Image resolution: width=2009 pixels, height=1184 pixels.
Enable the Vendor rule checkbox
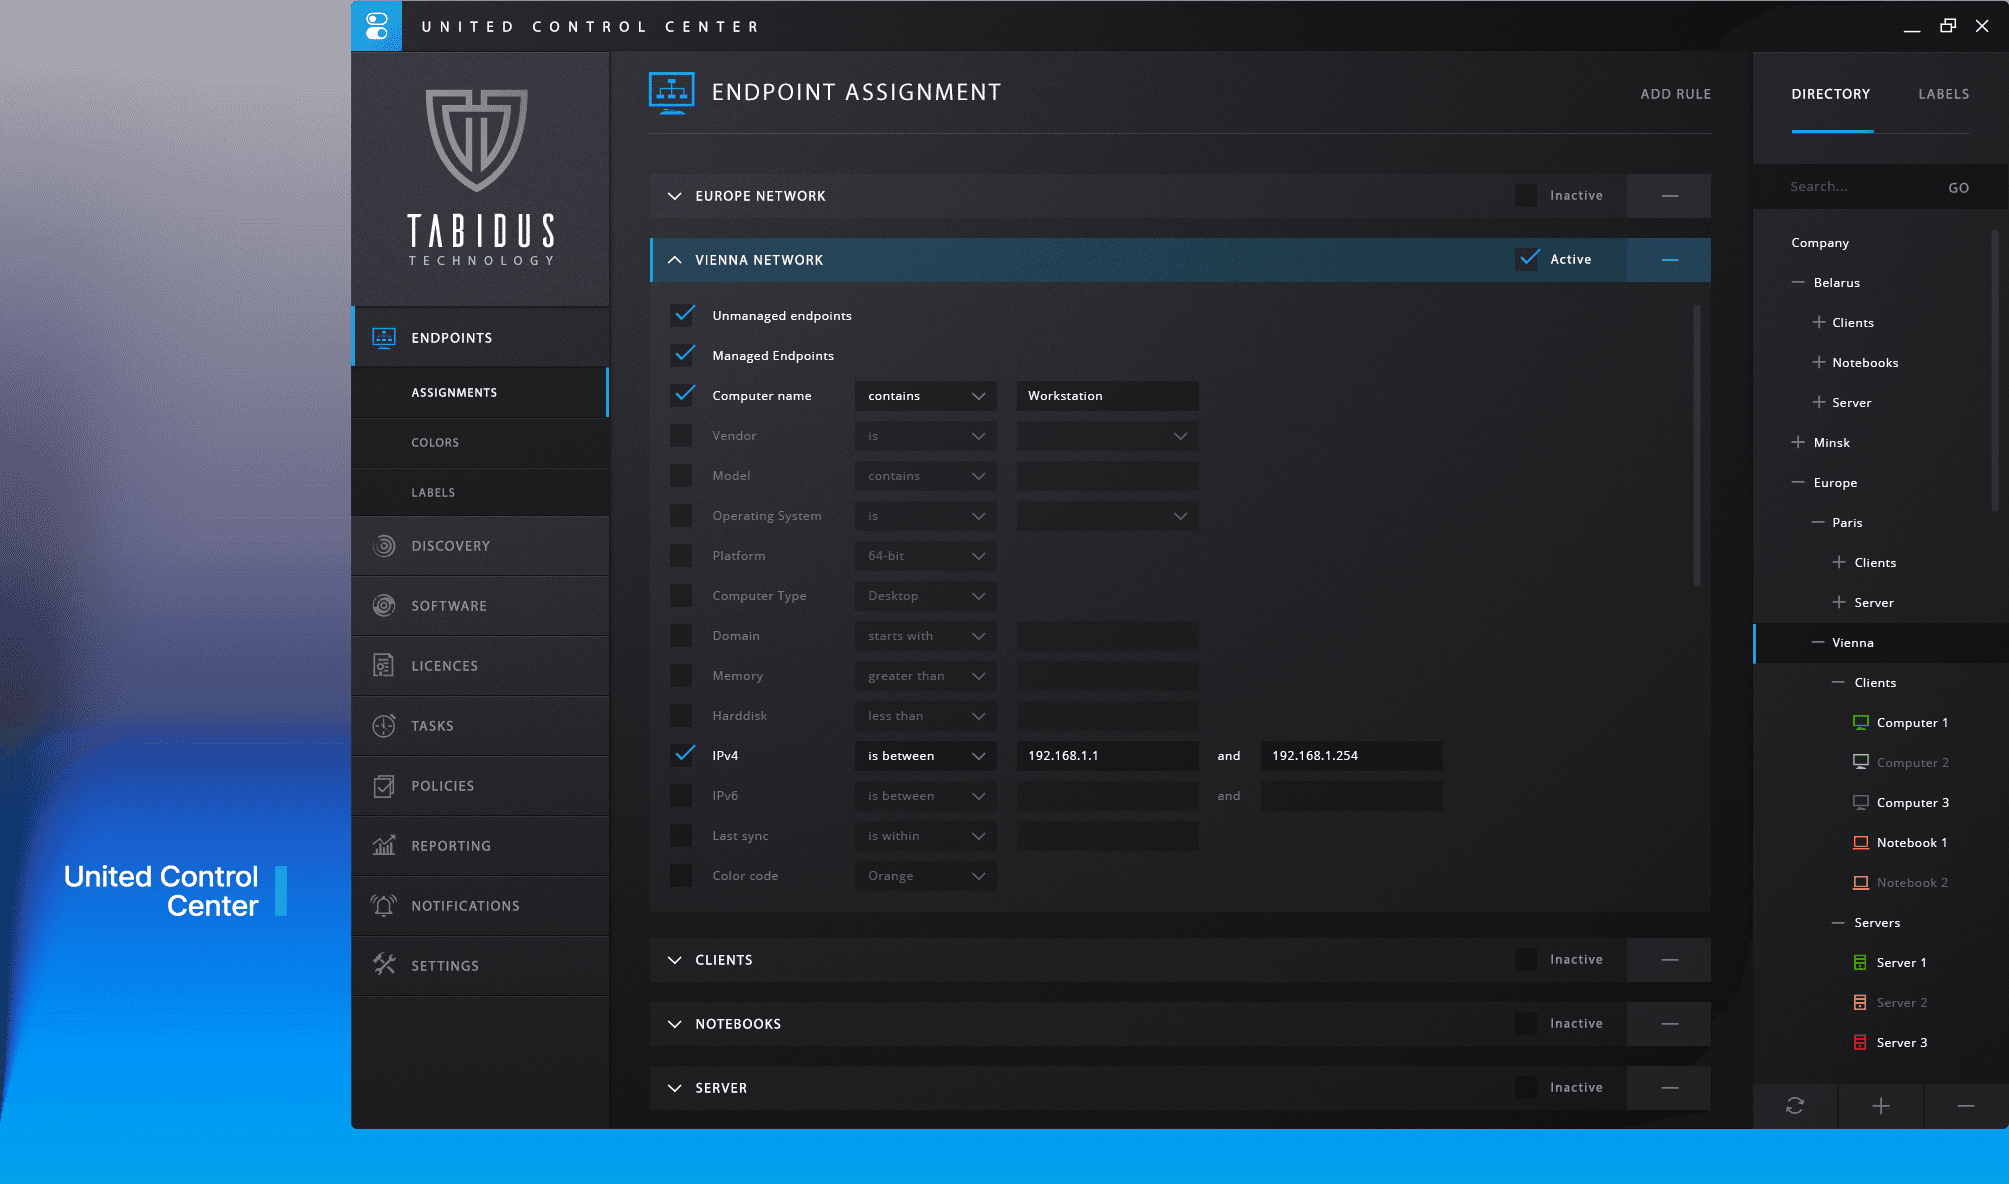(682, 436)
